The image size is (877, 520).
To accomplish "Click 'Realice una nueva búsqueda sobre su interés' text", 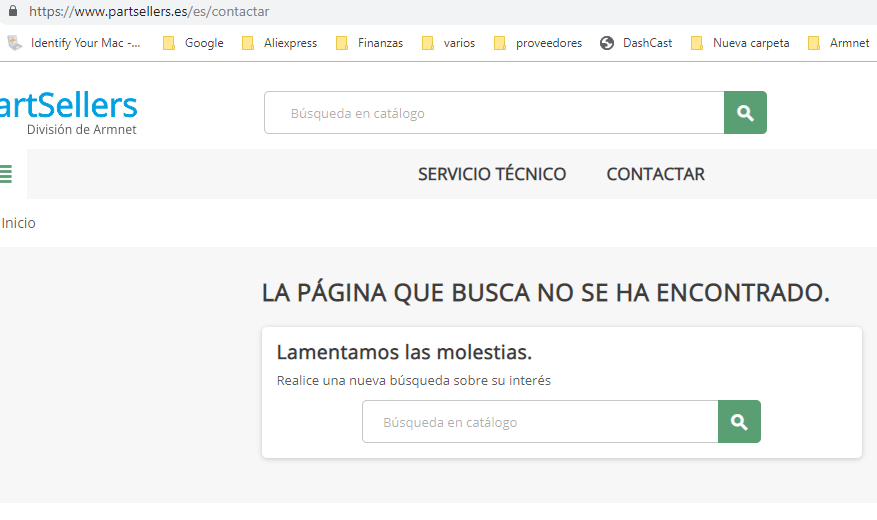I will tap(413, 381).
